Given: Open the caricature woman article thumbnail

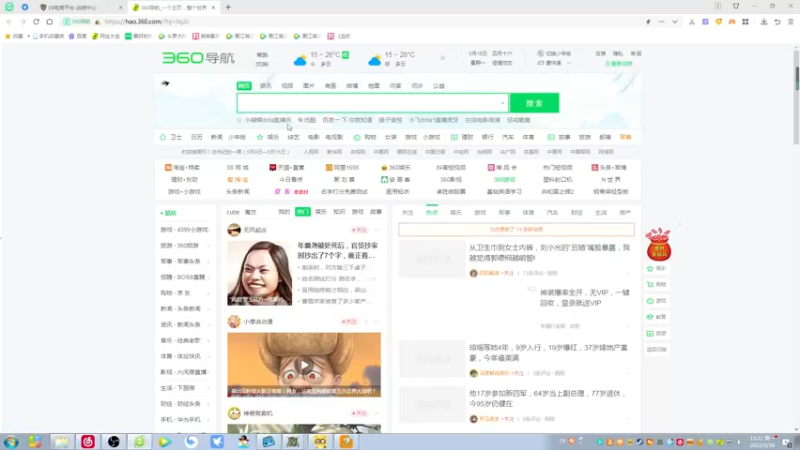Looking at the screenshot, I should 260,273.
